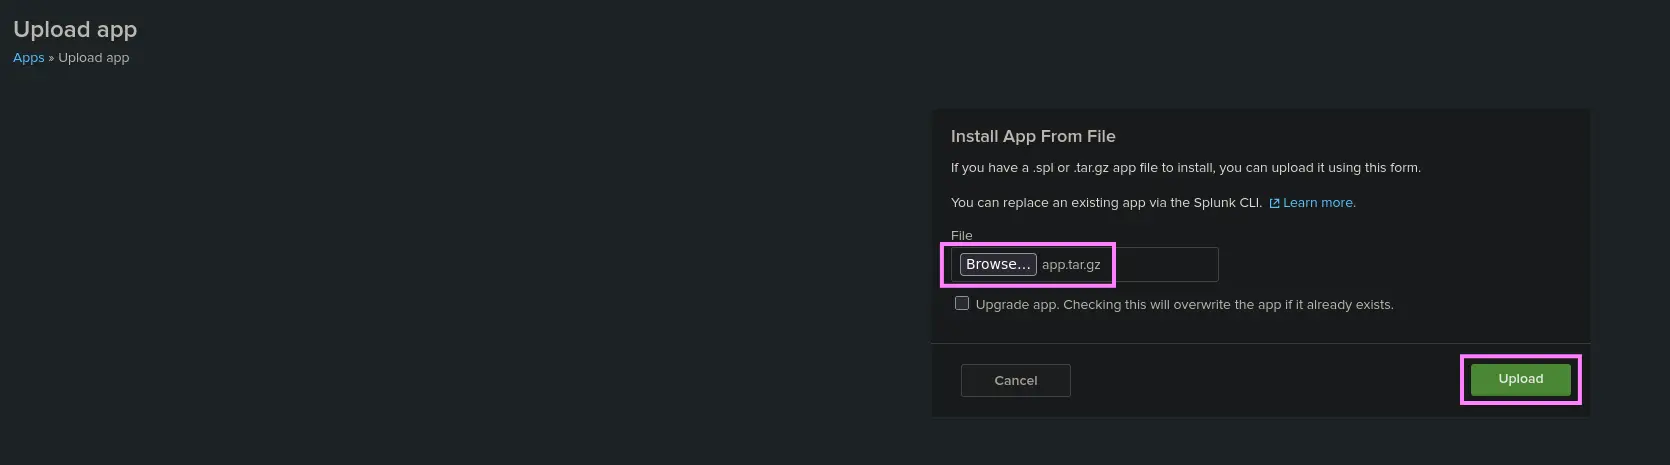The height and width of the screenshot is (465, 1670).
Task: Open the Learn more link
Action: click(x=1319, y=203)
